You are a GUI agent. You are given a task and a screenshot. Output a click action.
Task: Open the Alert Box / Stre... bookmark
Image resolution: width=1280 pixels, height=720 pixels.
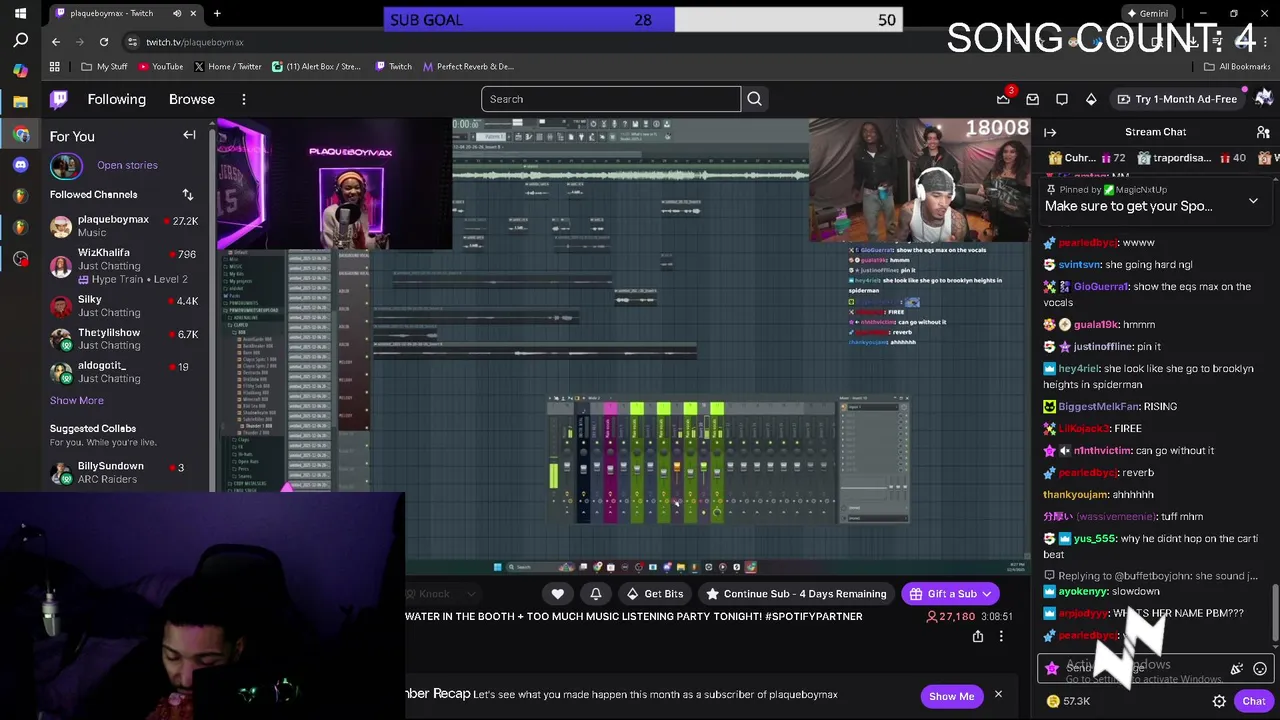click(x=317, y=67)
